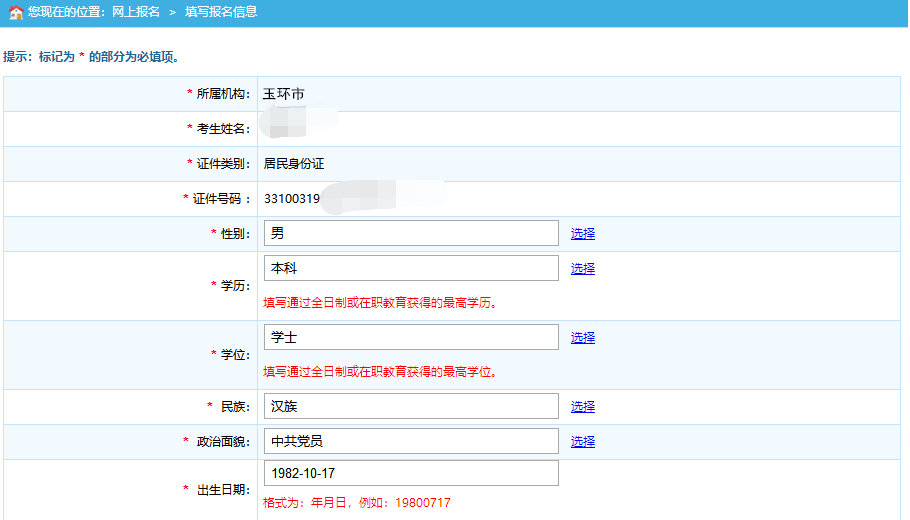Click the 玉环市 institution value

(x=284, y=94)
